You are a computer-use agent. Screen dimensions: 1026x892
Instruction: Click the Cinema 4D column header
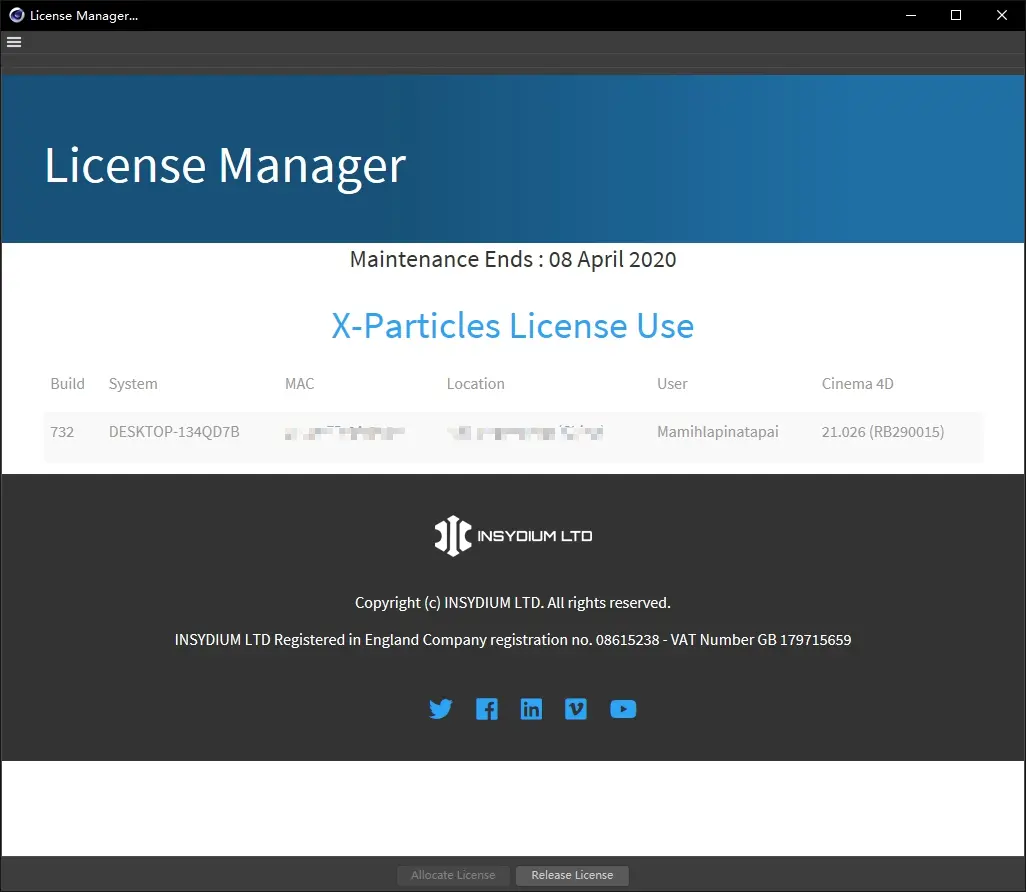click(857, 384)
